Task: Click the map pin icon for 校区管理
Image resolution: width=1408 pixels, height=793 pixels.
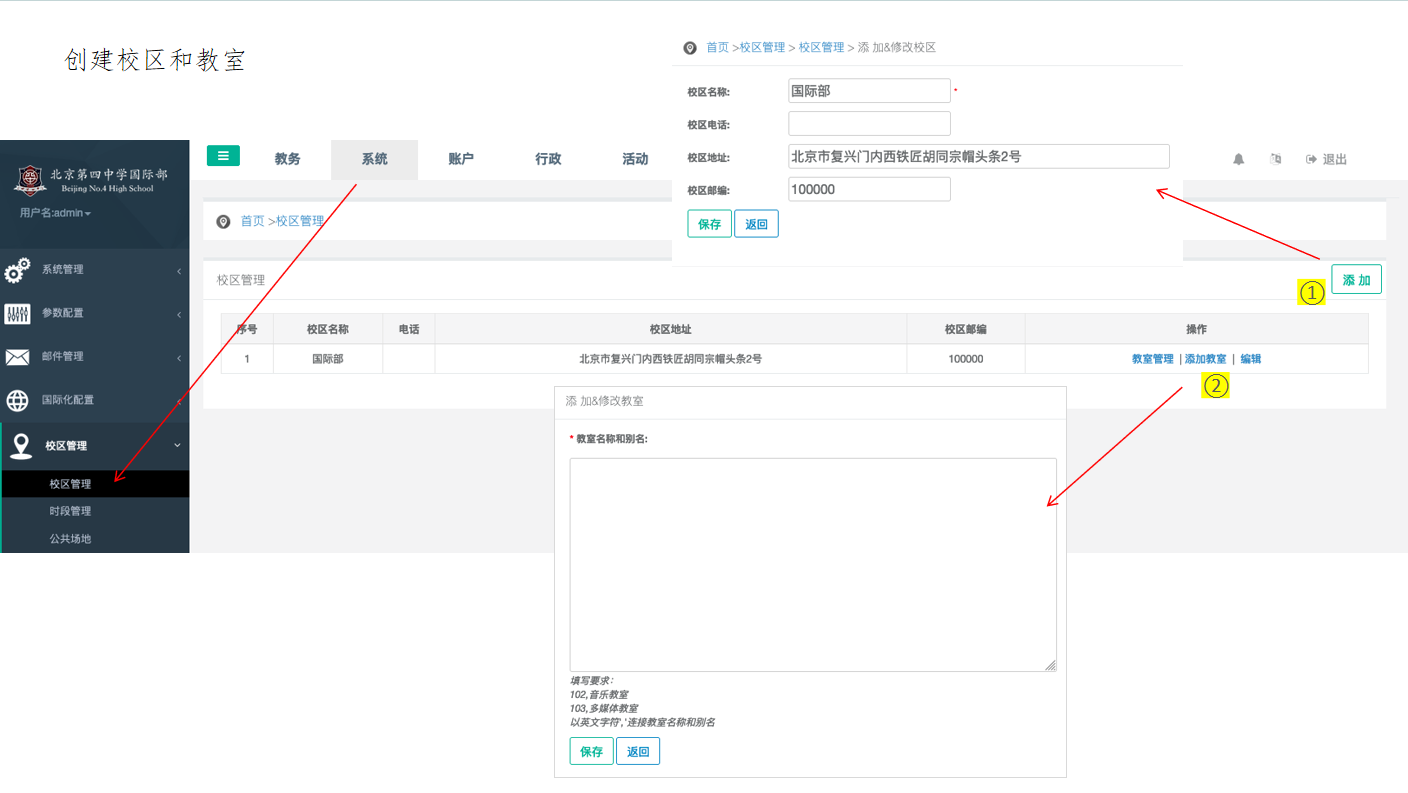Action: point(20,446)
